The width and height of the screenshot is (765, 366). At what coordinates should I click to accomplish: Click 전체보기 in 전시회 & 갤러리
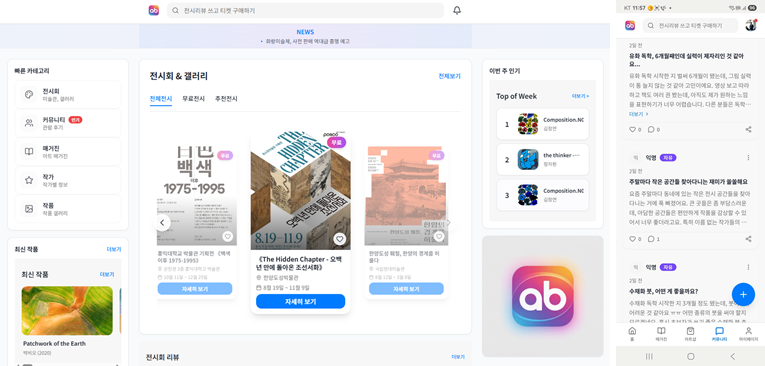pyautogui.click(x=449, y=76)
